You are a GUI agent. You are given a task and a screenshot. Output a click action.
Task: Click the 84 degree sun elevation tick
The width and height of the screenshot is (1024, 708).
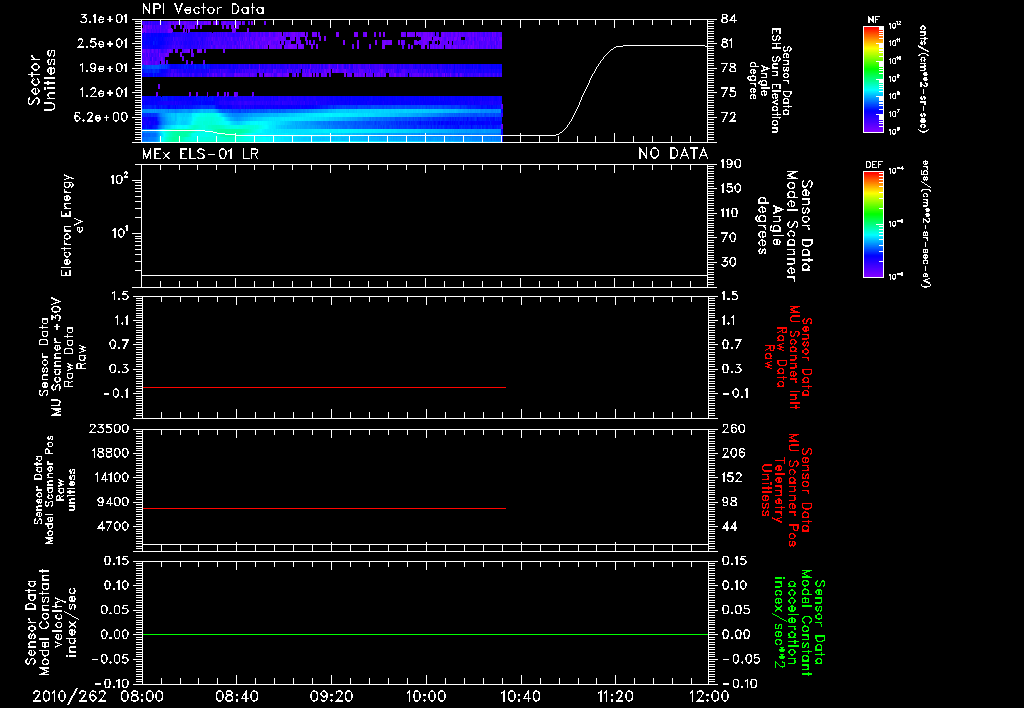coord(728,19)
